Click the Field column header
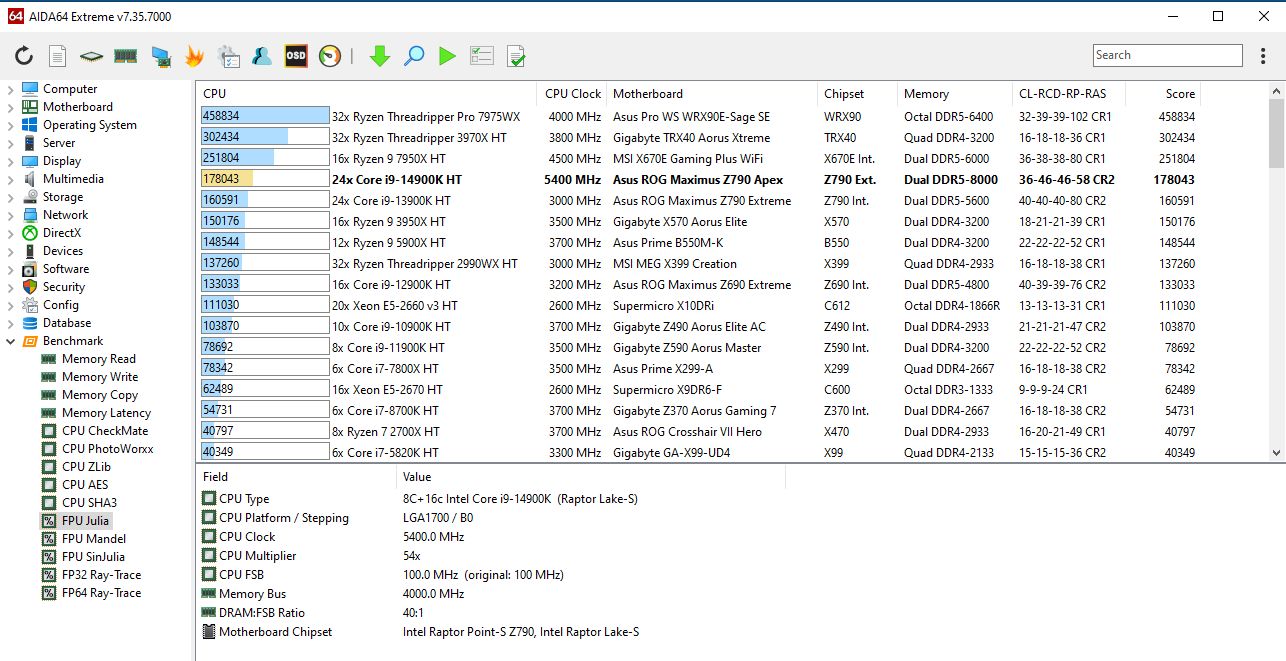Image resolution: width=1286 pixels, height=661 pixels. click(295, 477)
